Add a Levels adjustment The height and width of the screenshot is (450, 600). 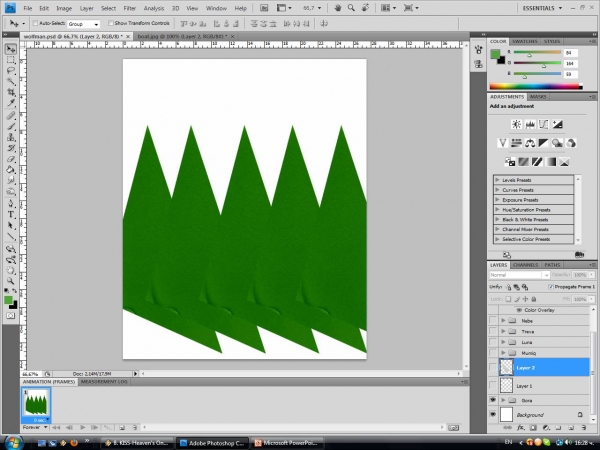pos(530,124)
